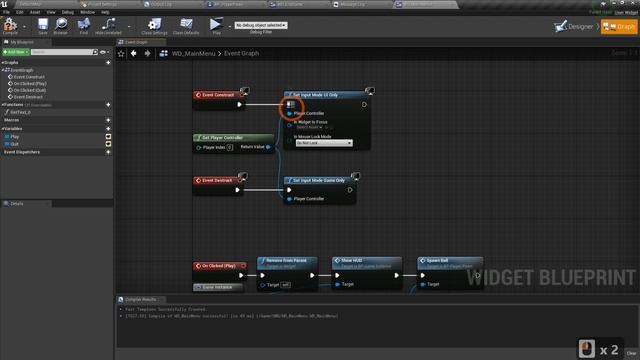Select On Clicked (Quit) tree item
640x360 pixels.
point(30,90)
